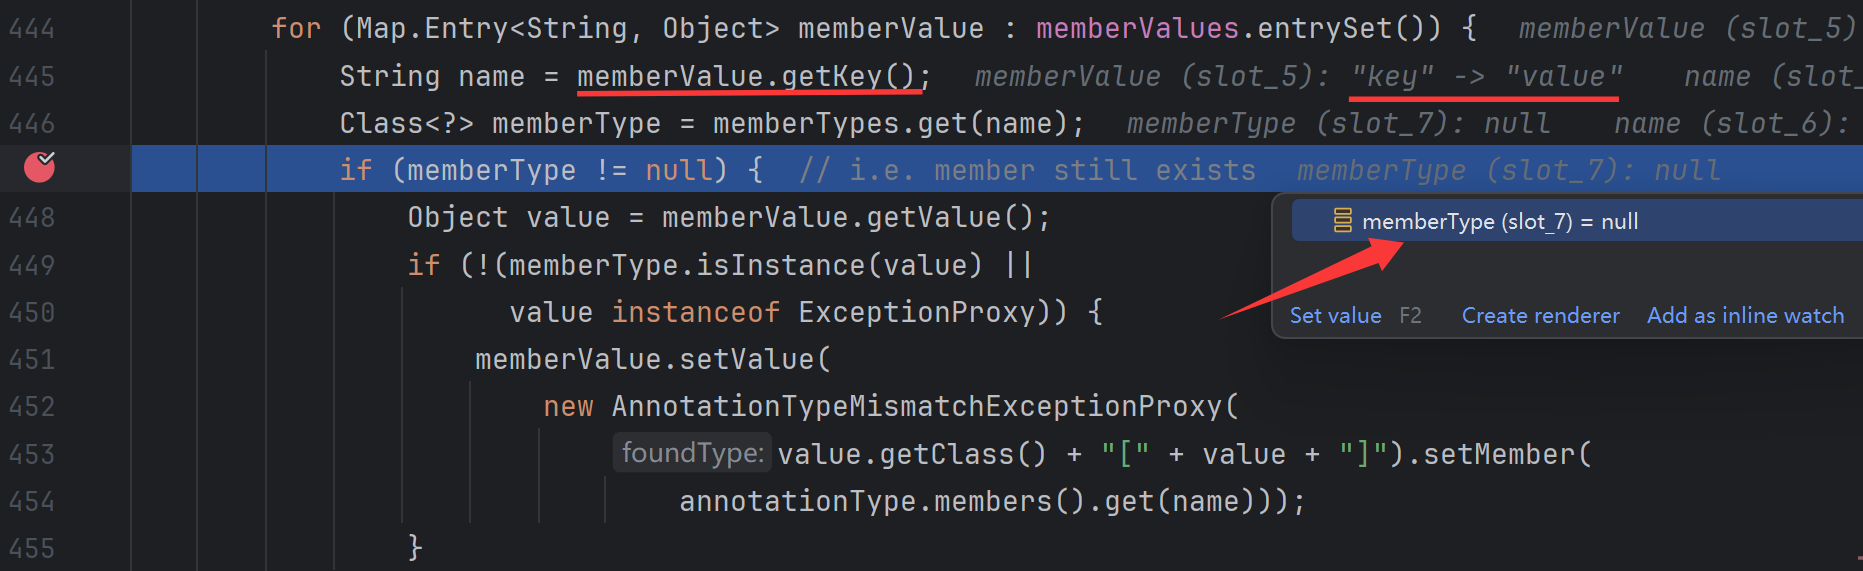The width and height of the screenshot is (1863, 571).
Task: Choose Add as inline watch
Action: pos(1745,316)
